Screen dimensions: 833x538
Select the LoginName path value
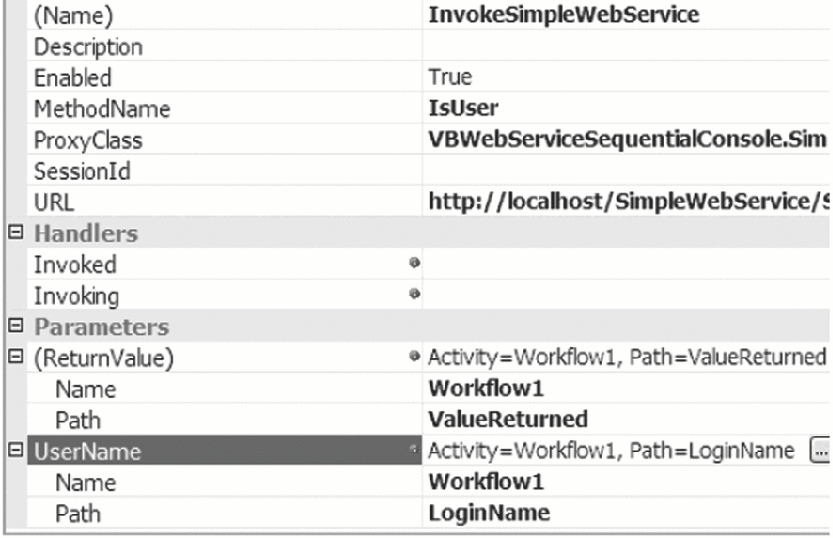(489, 513)
